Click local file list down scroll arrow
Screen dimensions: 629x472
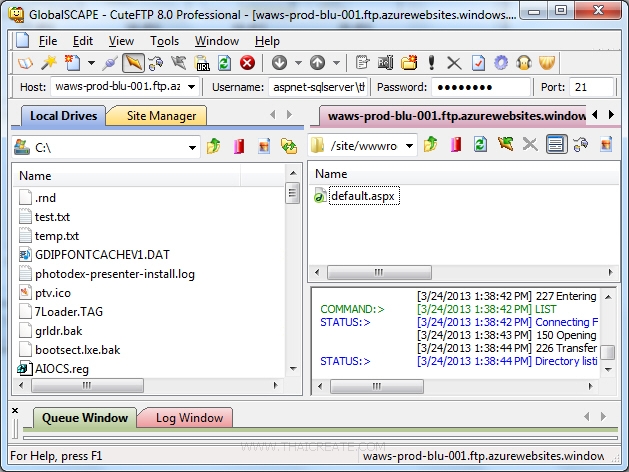tap(293, 369)
